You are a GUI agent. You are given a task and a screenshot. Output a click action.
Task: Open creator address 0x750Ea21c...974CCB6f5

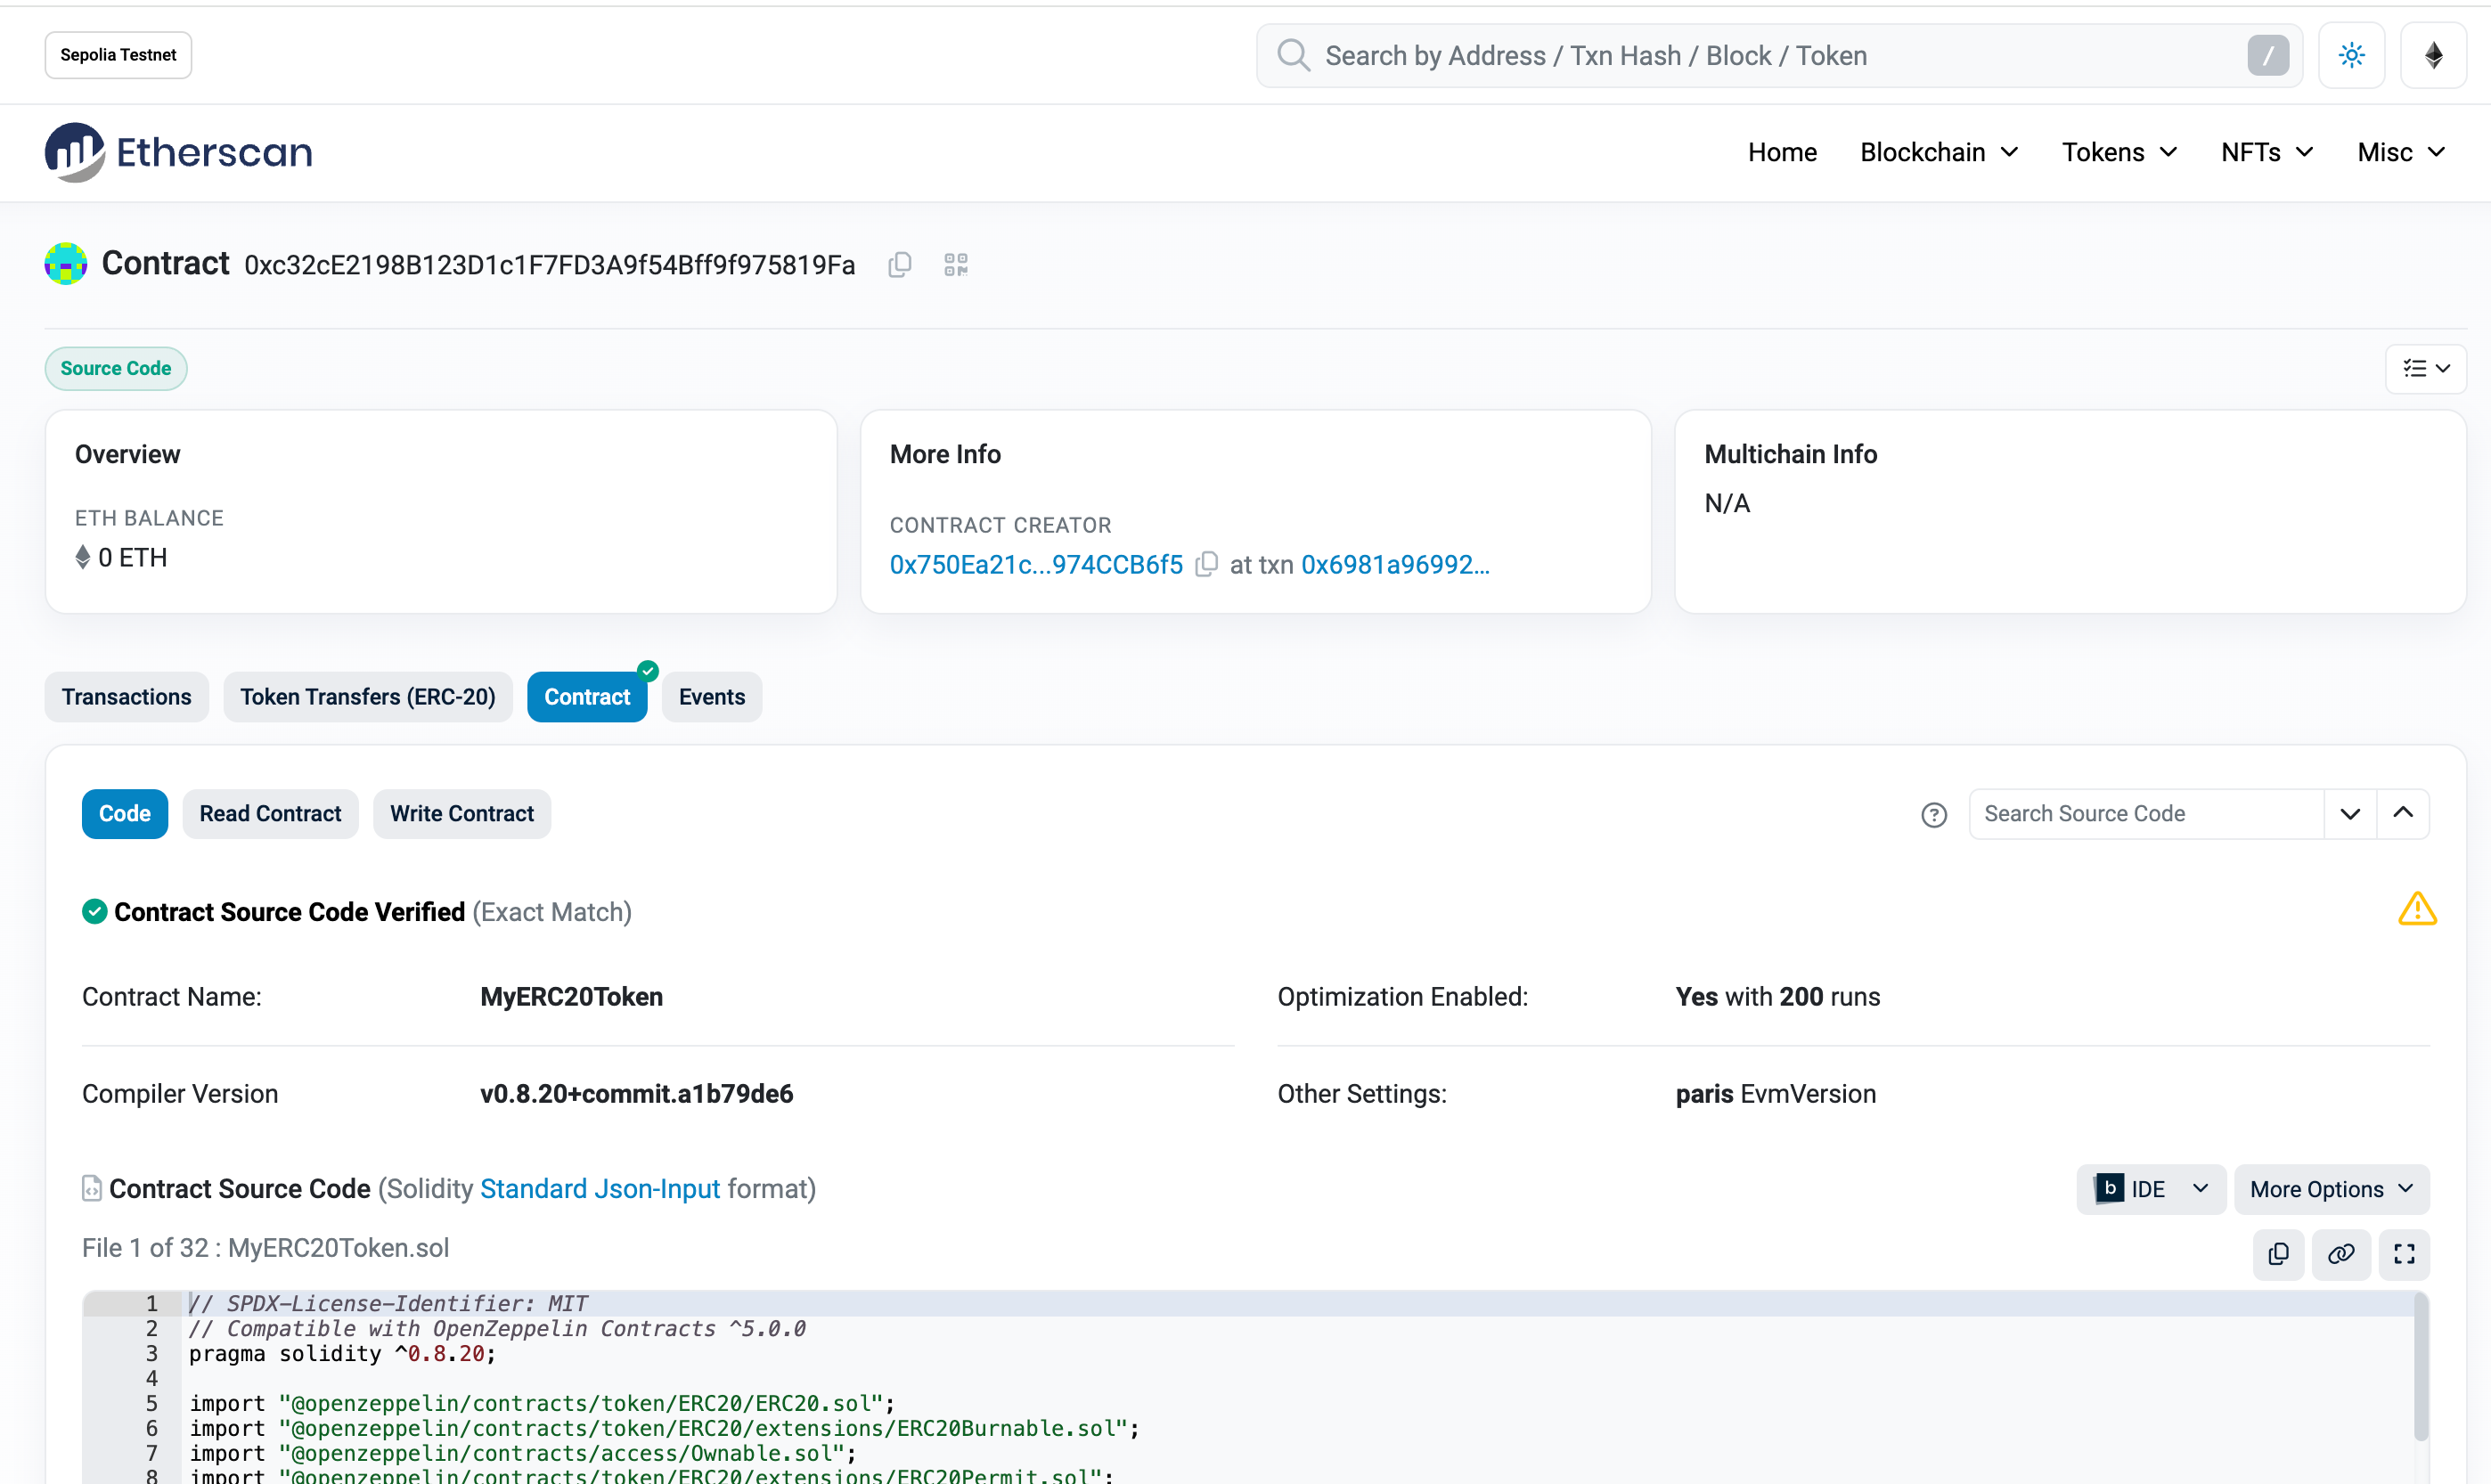coord(1036,565)
